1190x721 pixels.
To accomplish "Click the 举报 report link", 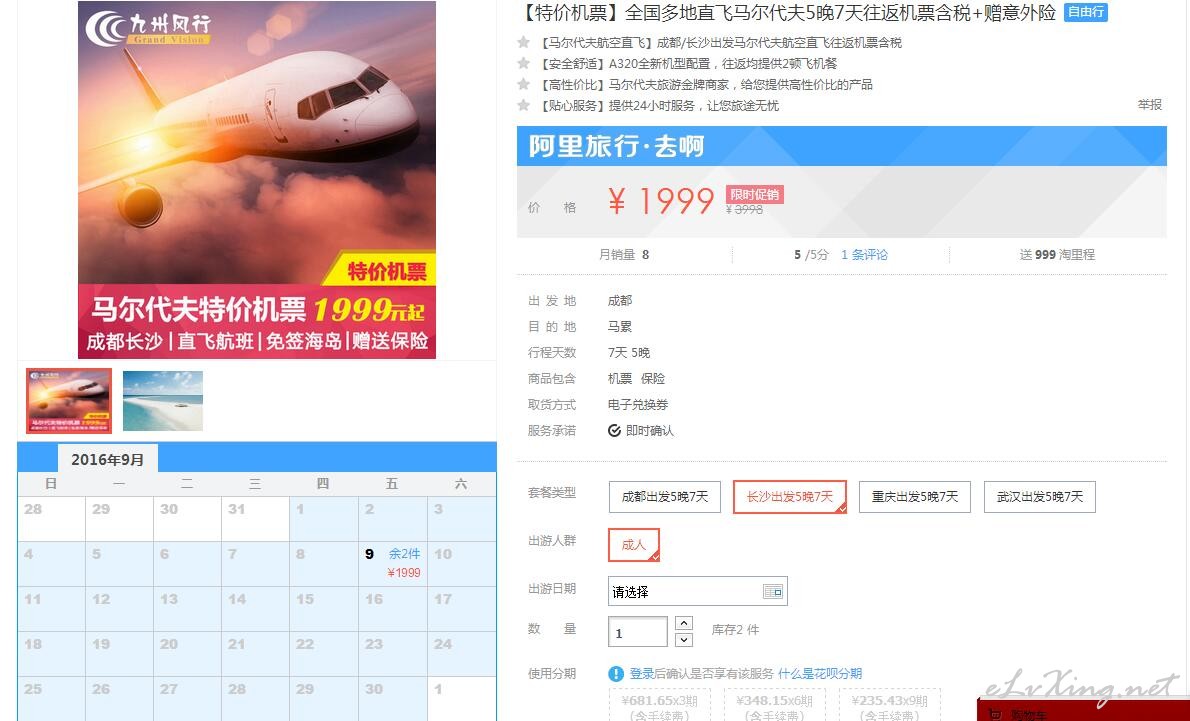I will click(x=1149, y=105).
